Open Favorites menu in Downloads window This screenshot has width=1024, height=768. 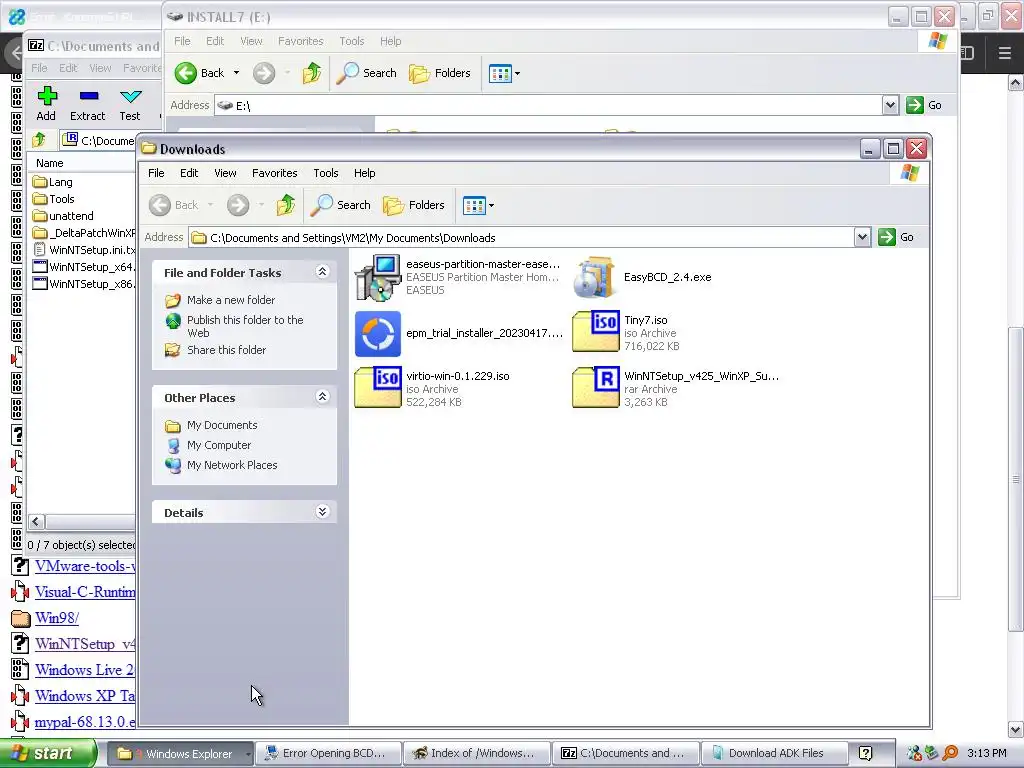pyautogui.click(x=274, y=173)
